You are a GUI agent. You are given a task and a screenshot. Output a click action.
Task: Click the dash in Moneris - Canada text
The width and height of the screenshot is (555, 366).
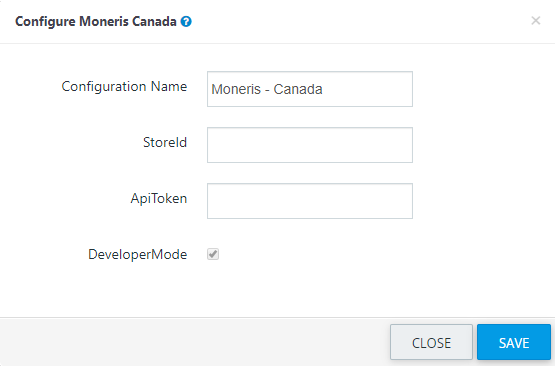[267, 90]
